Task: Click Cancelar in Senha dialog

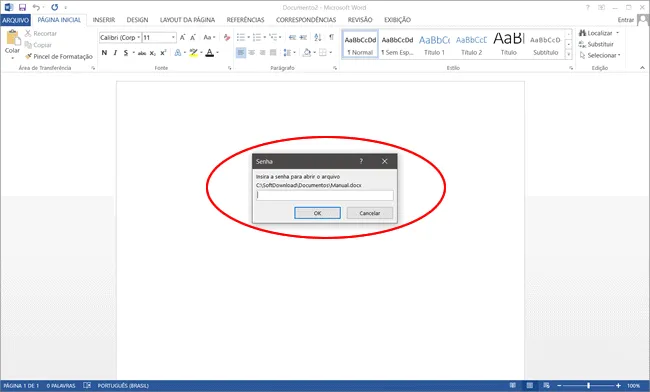Action: coord(370,213)
